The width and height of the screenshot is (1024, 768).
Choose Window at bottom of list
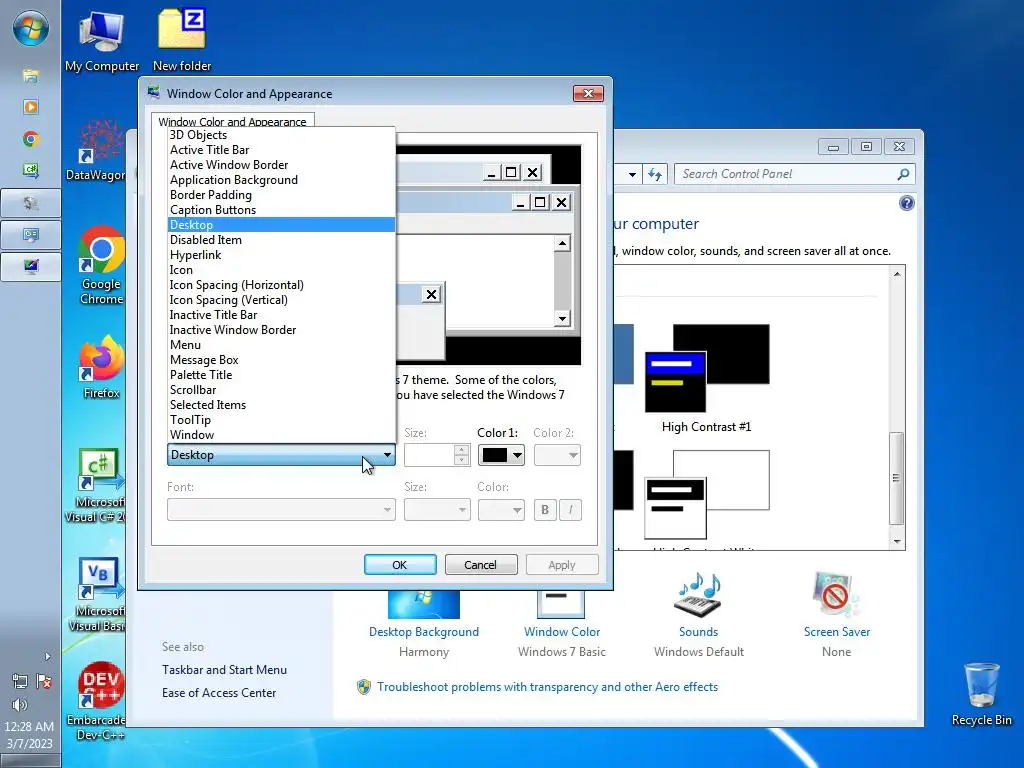click(281, 435)
